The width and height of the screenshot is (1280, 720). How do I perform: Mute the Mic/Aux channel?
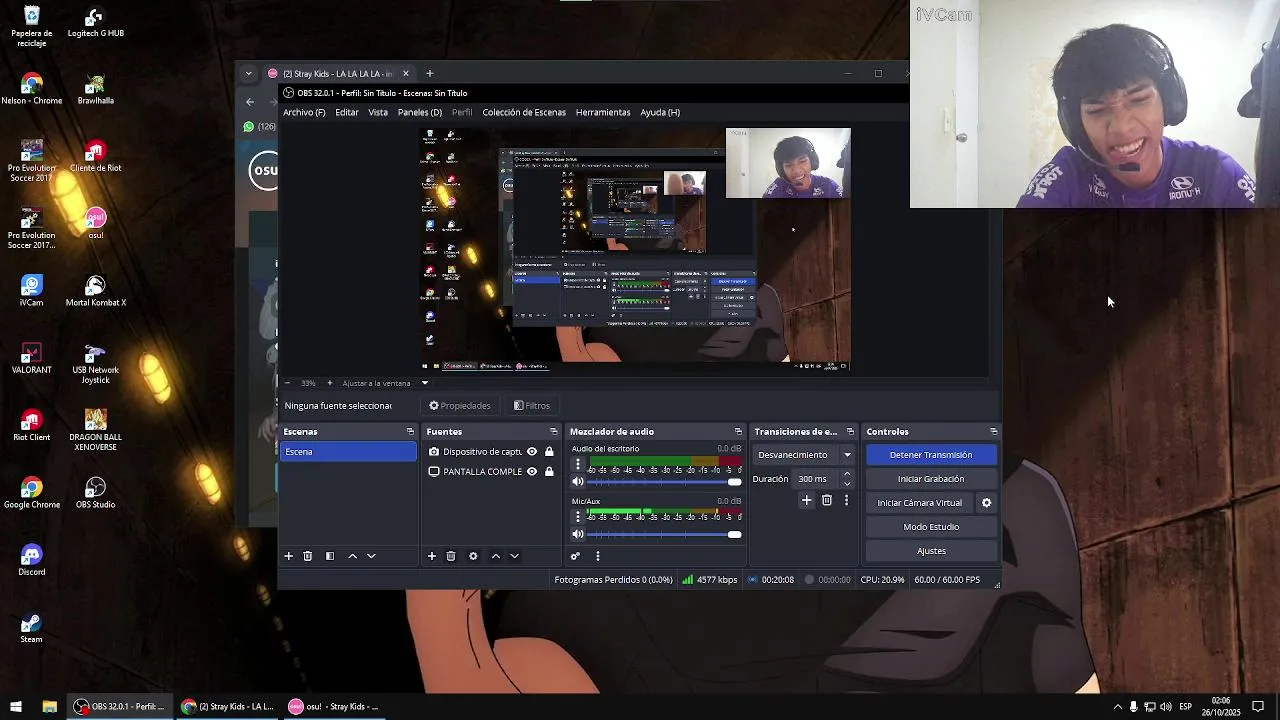(577, 534)
